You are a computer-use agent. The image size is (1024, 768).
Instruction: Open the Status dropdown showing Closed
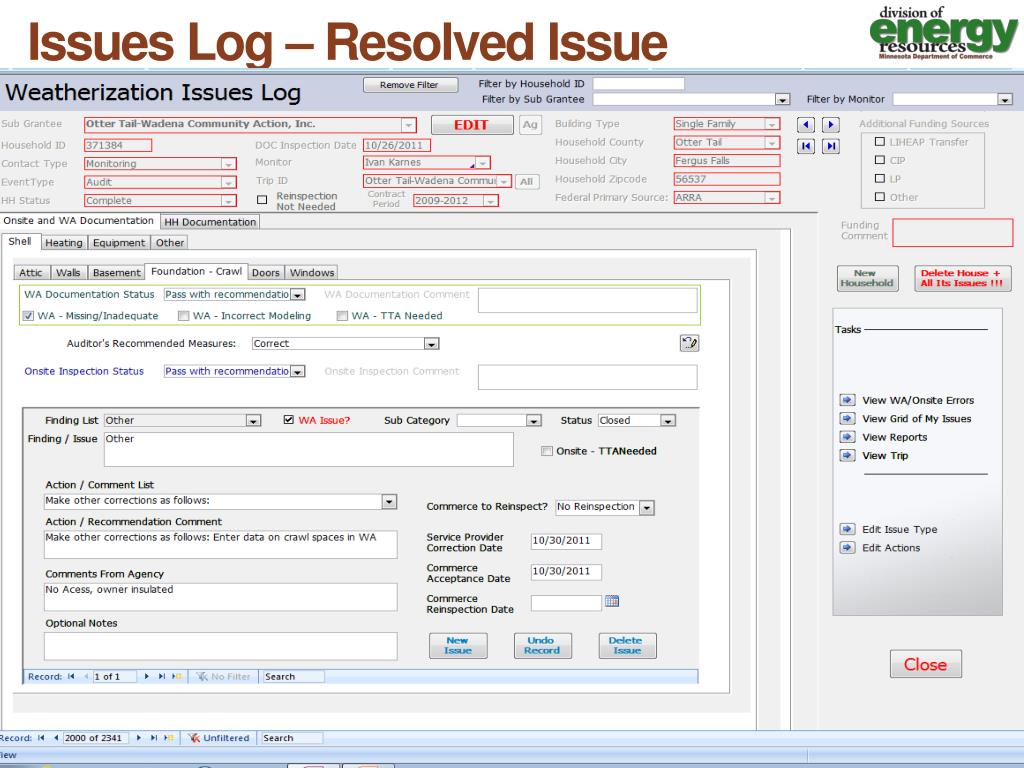tap(668, 421)
